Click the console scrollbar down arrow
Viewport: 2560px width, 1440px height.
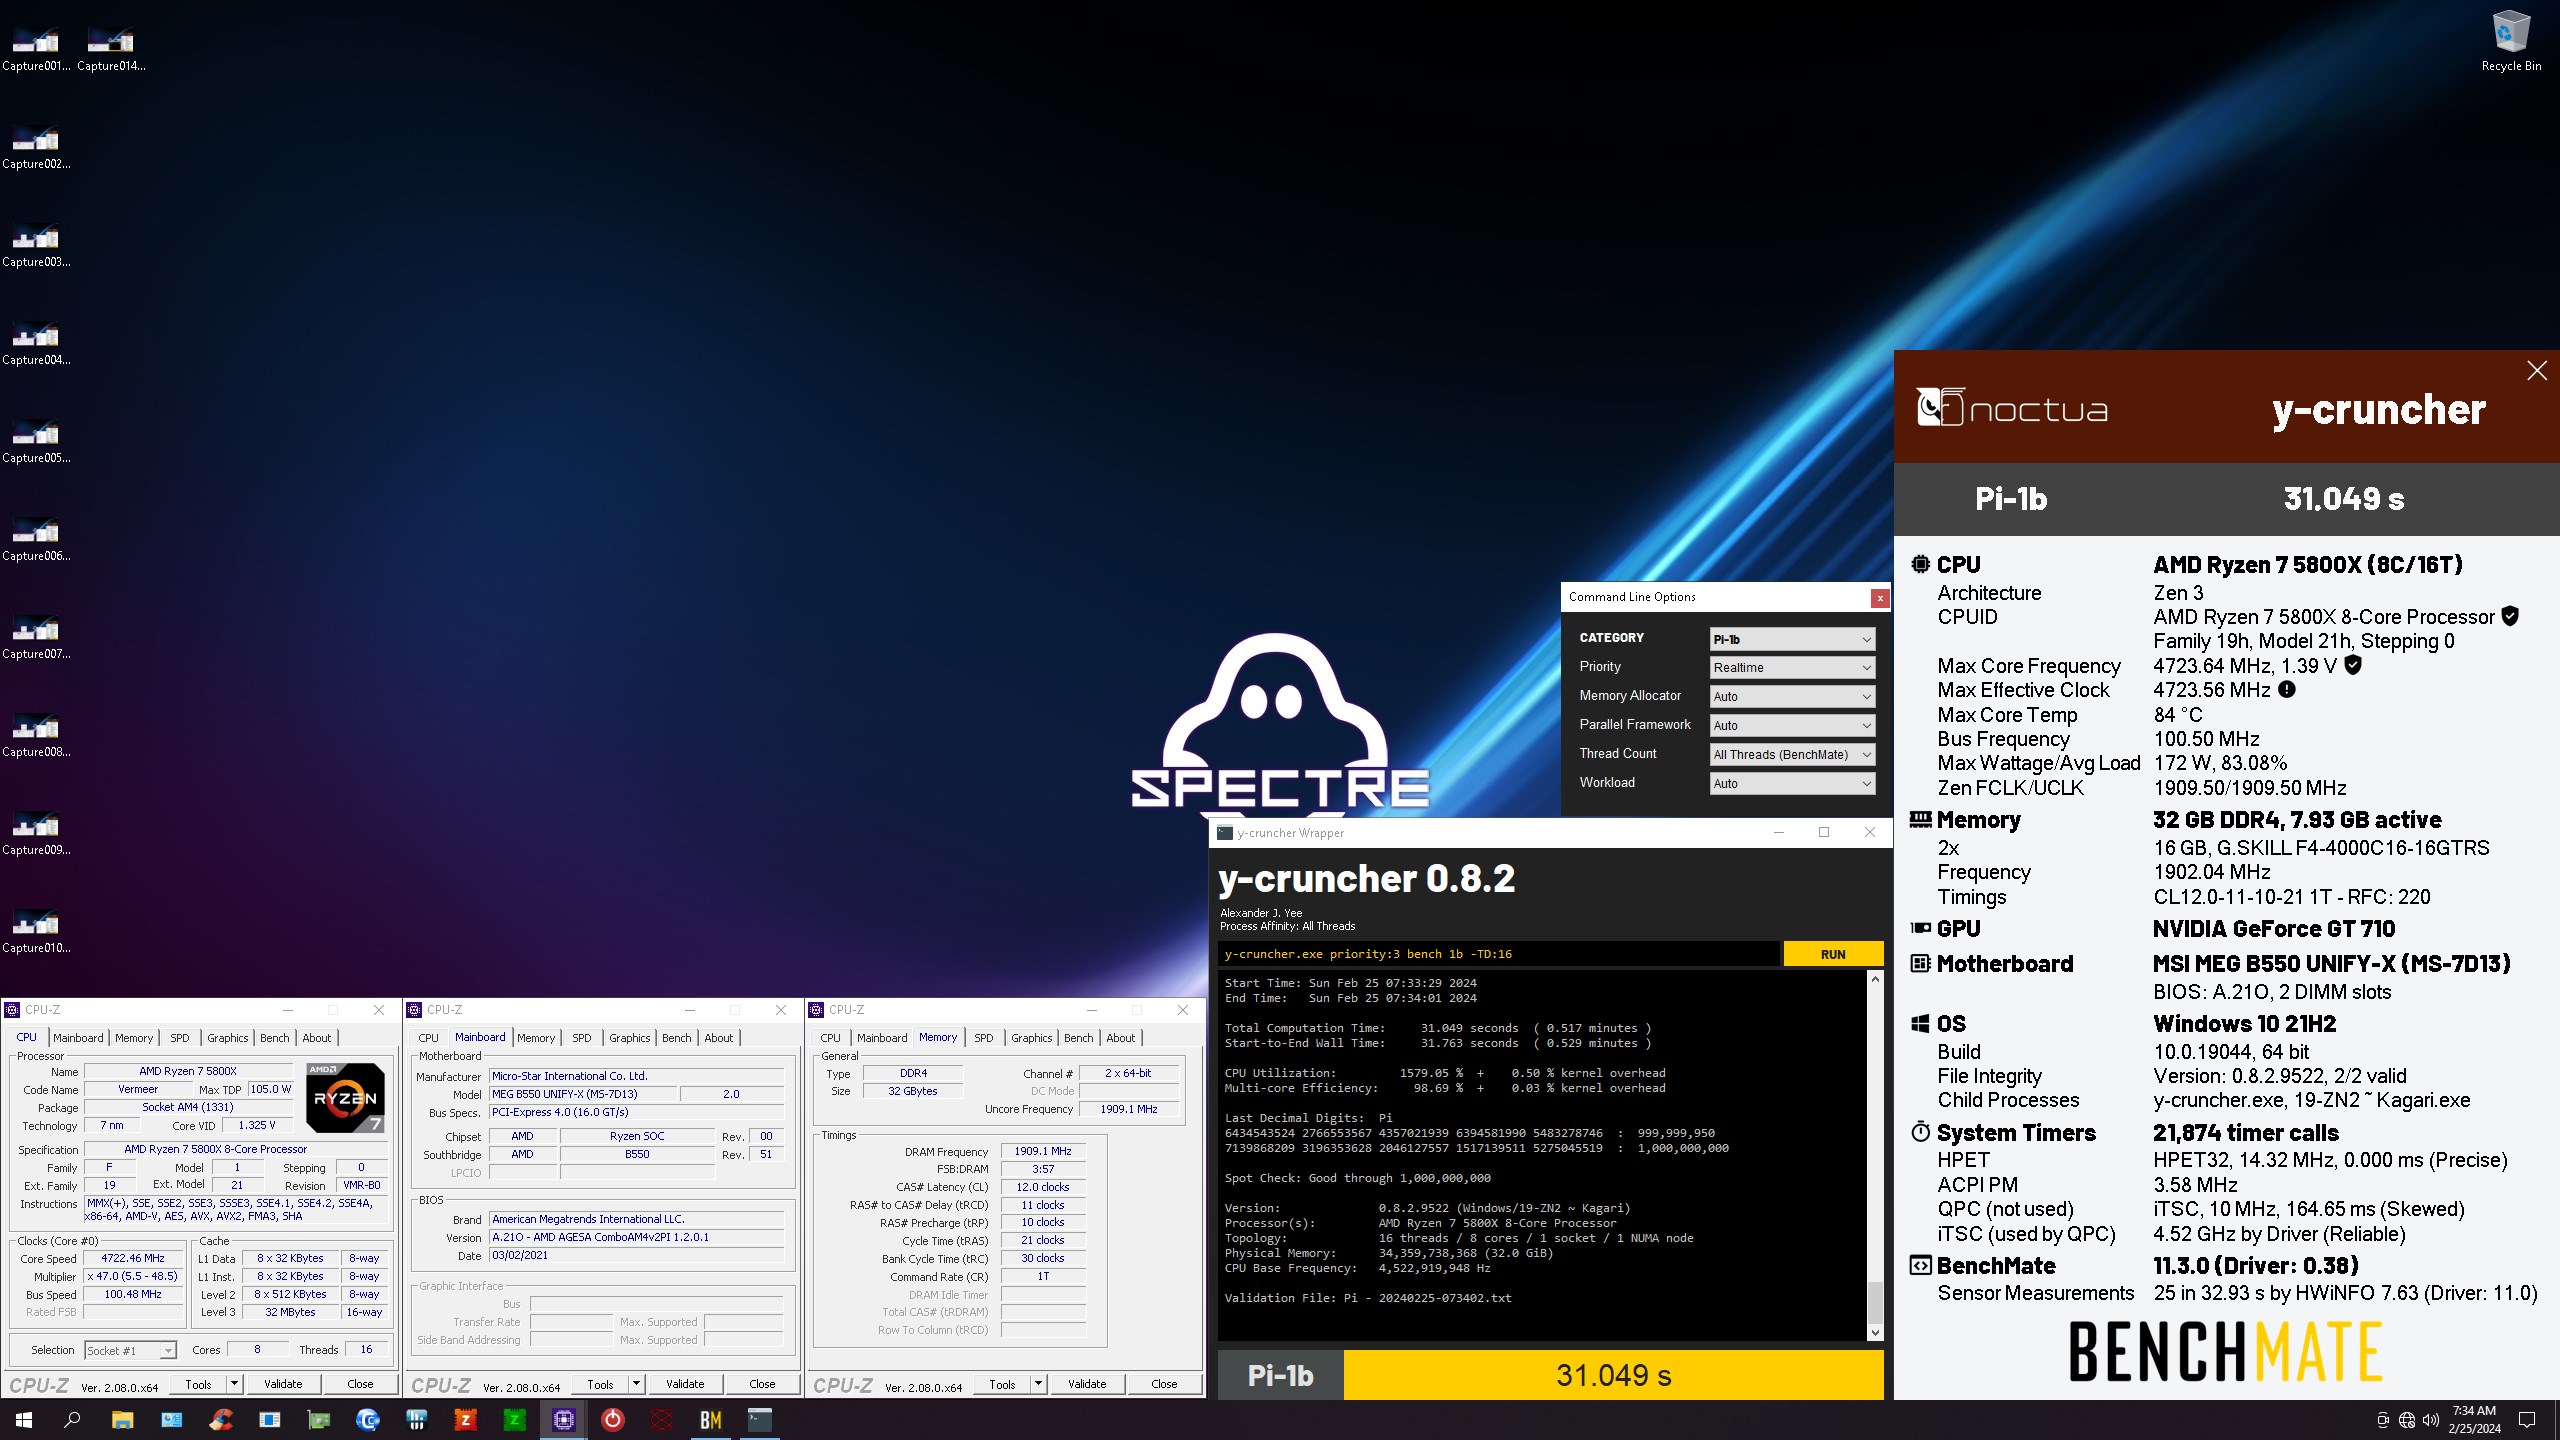[x=1875, y=1332]
